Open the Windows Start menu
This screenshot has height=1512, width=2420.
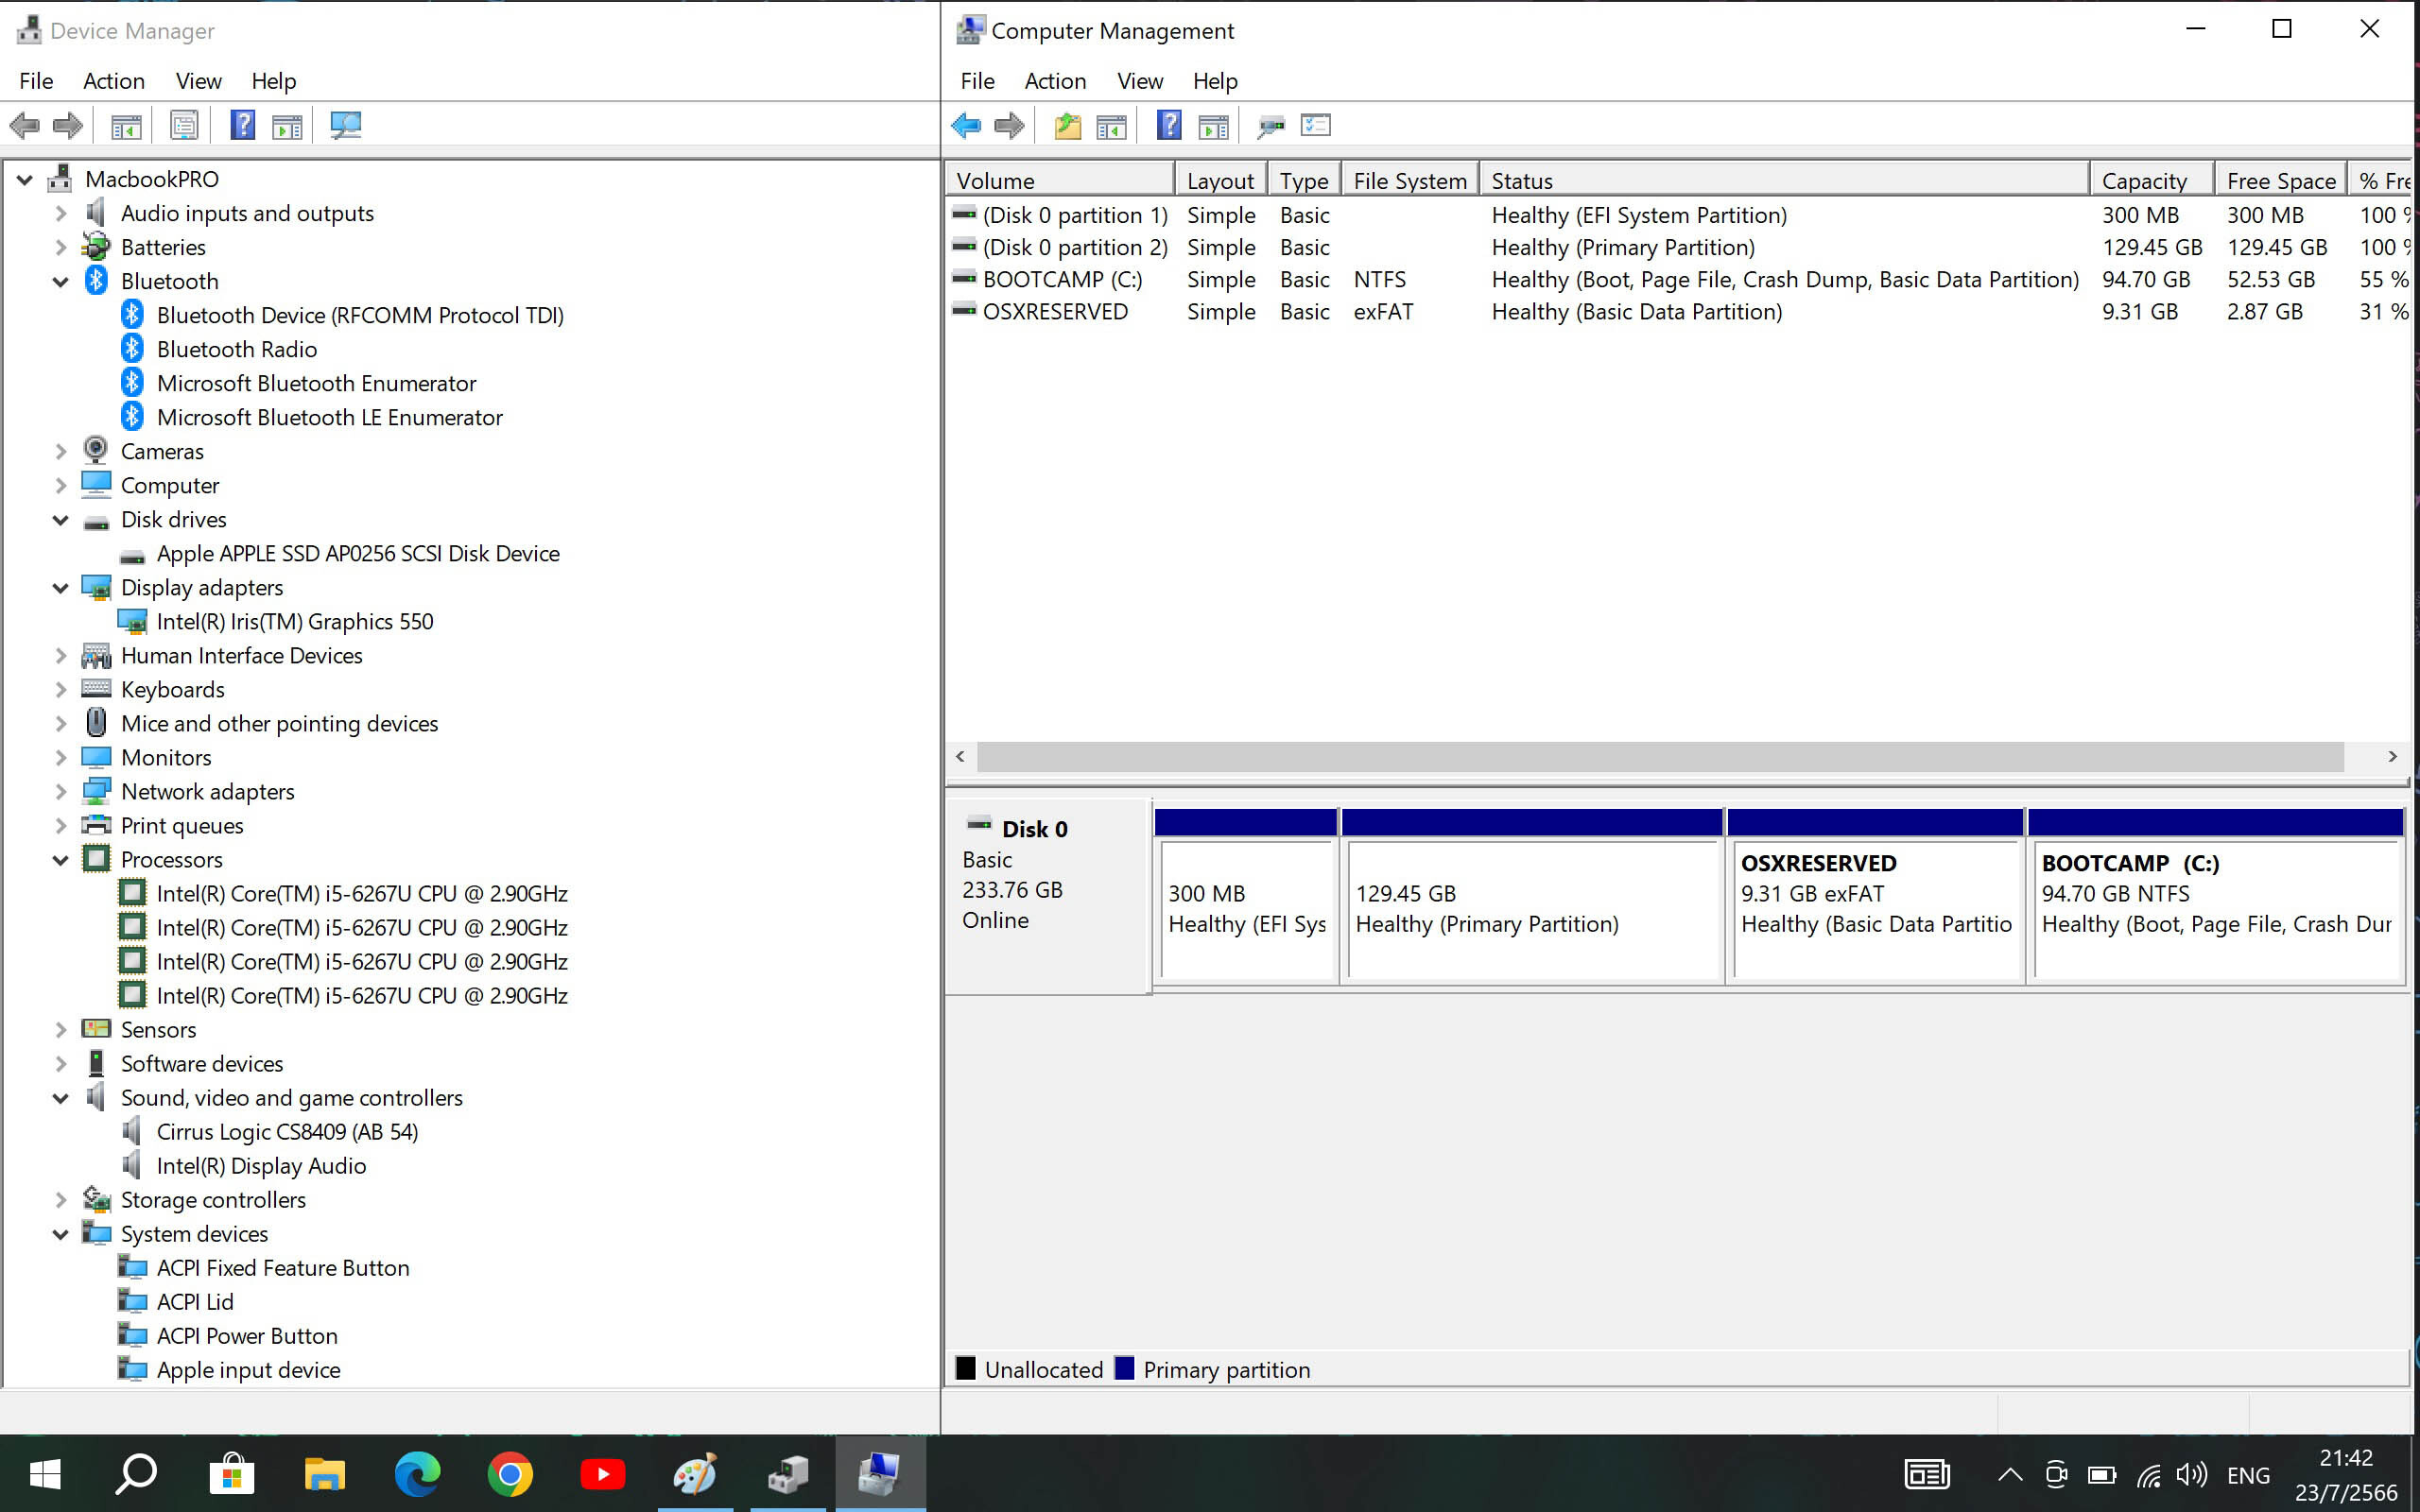pyautogui.click(x=45, y=1474)
